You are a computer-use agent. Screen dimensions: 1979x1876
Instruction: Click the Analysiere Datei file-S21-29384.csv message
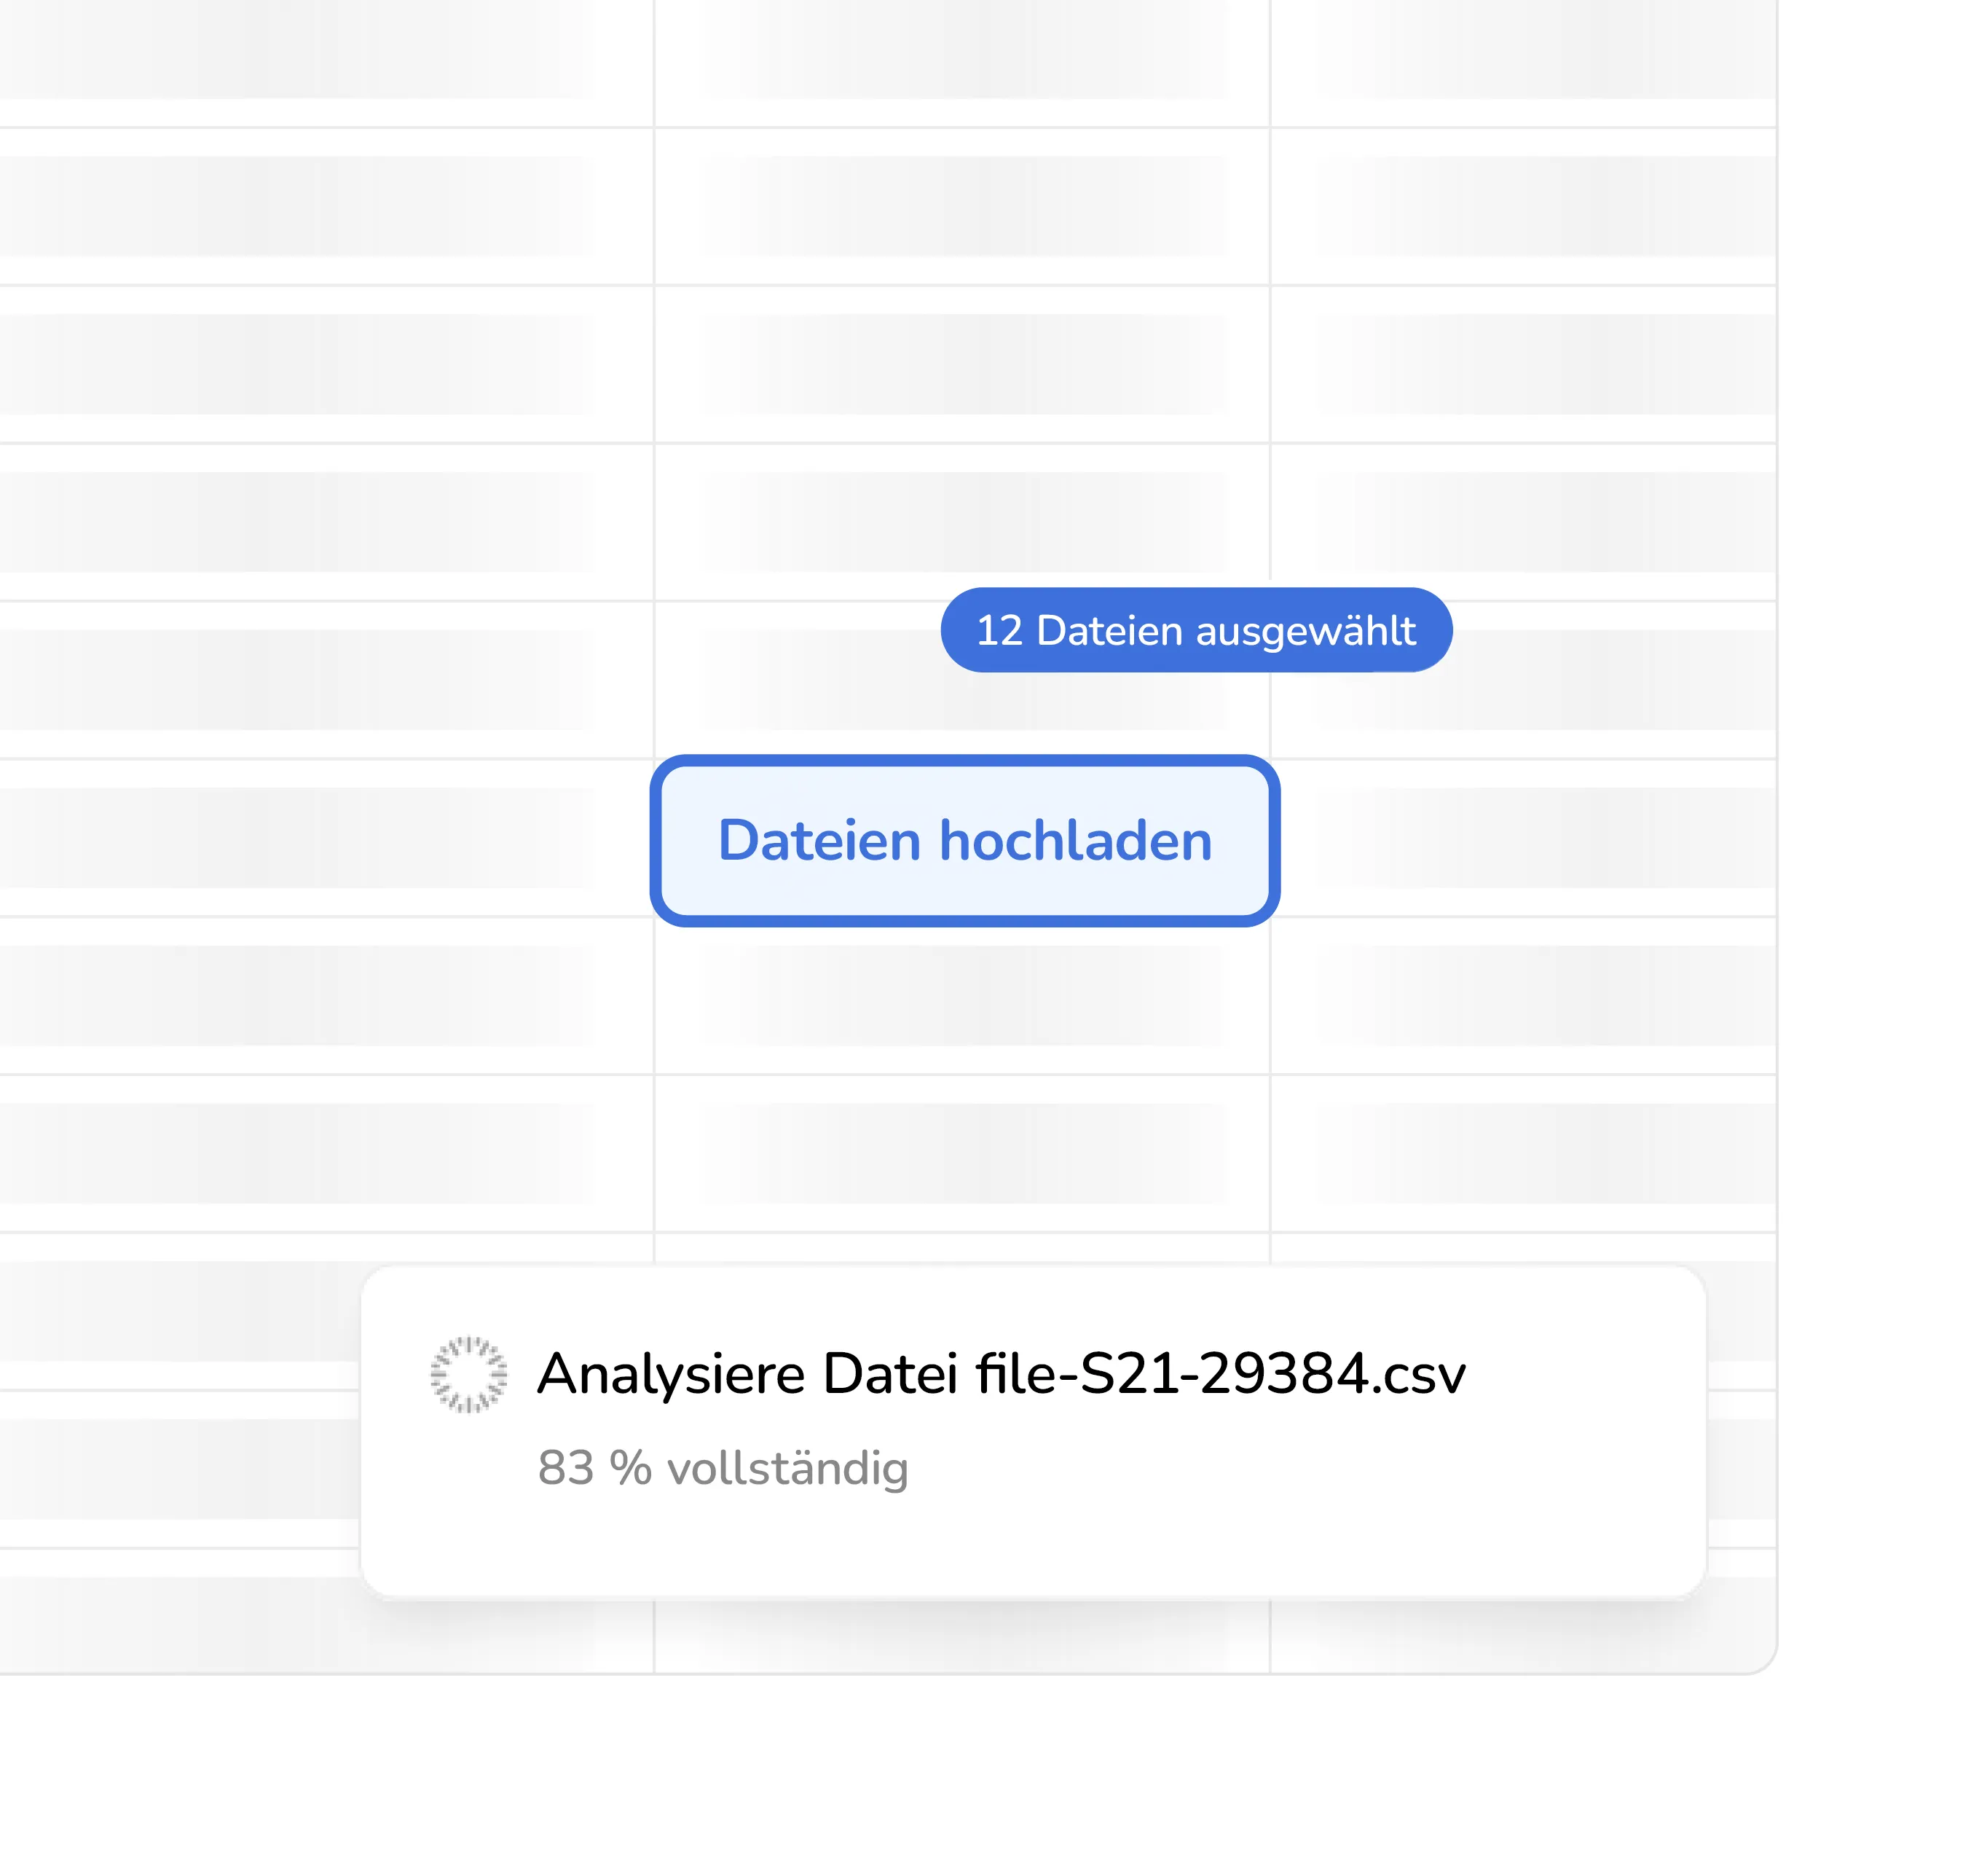(1000, 1373)
